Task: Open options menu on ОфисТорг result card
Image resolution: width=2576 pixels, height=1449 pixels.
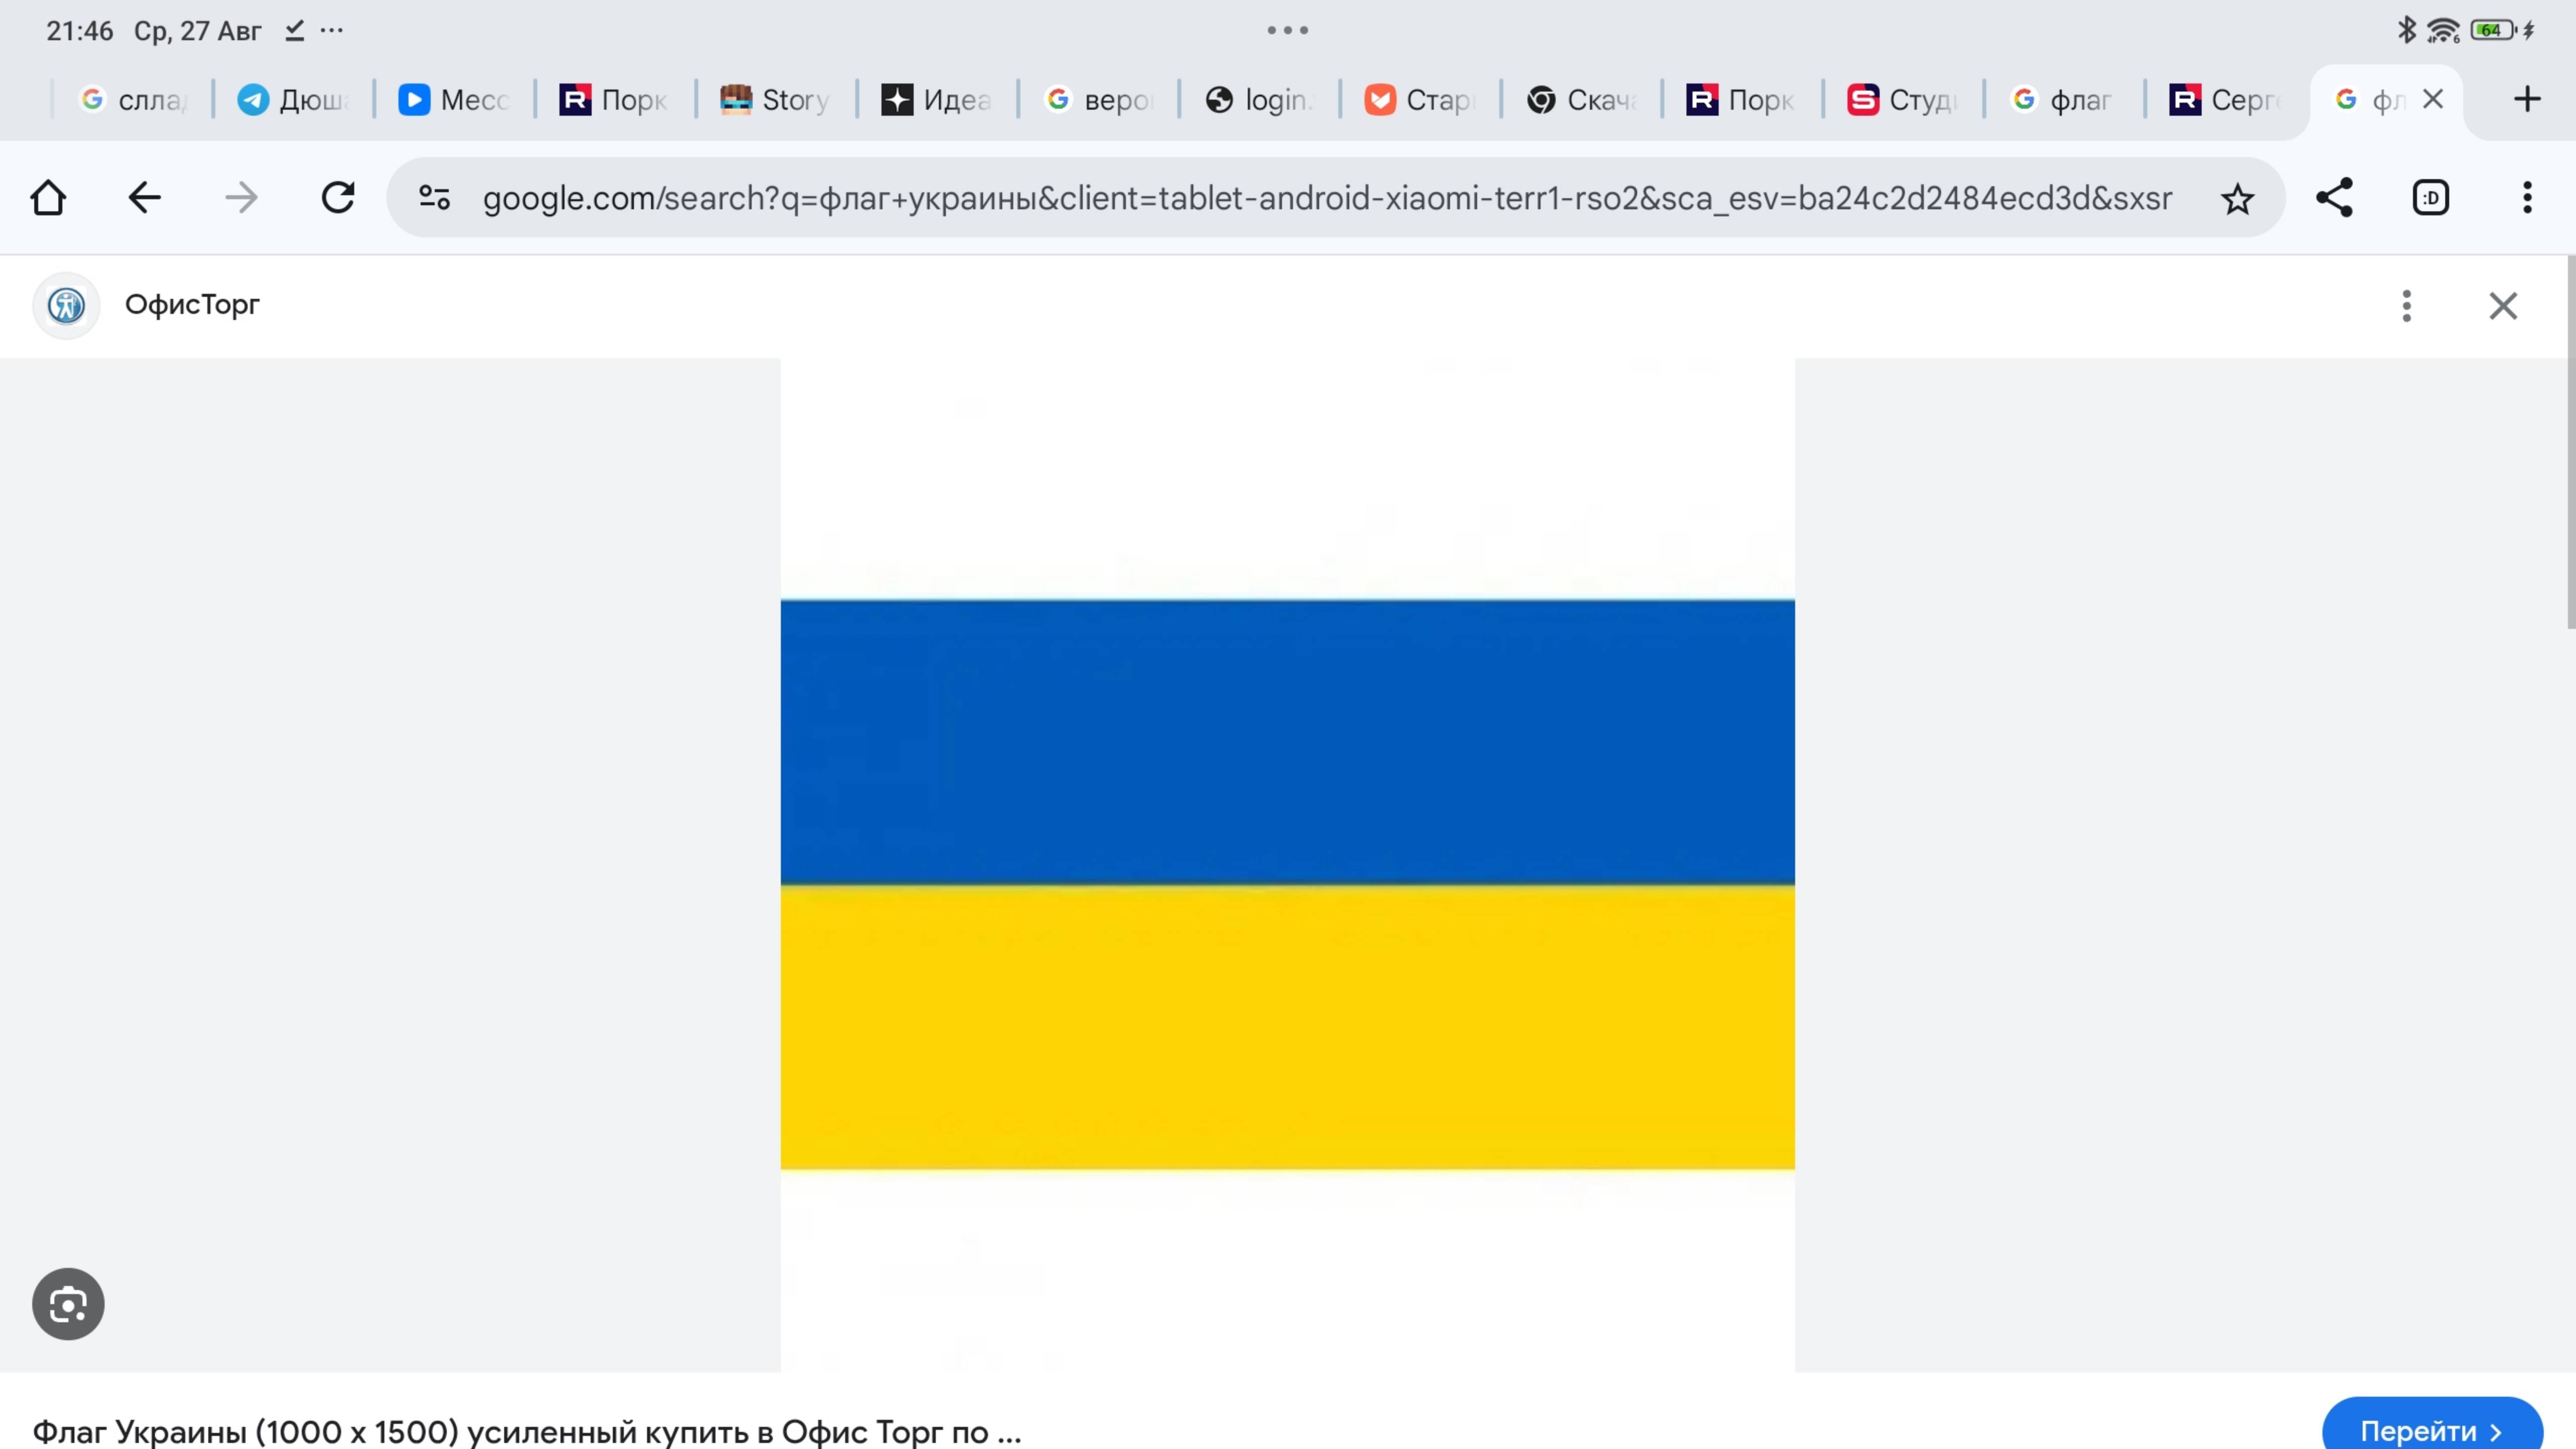Action: [x=2406, y=306]
